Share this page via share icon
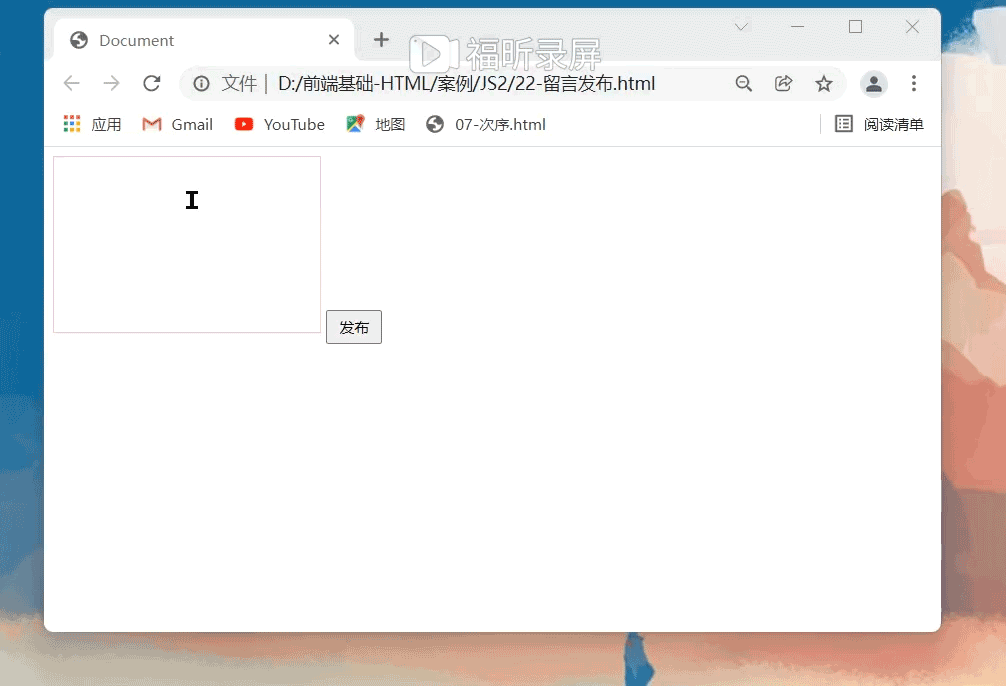Viewport: 1006px width, 686px height. click(x=783, y=83)
